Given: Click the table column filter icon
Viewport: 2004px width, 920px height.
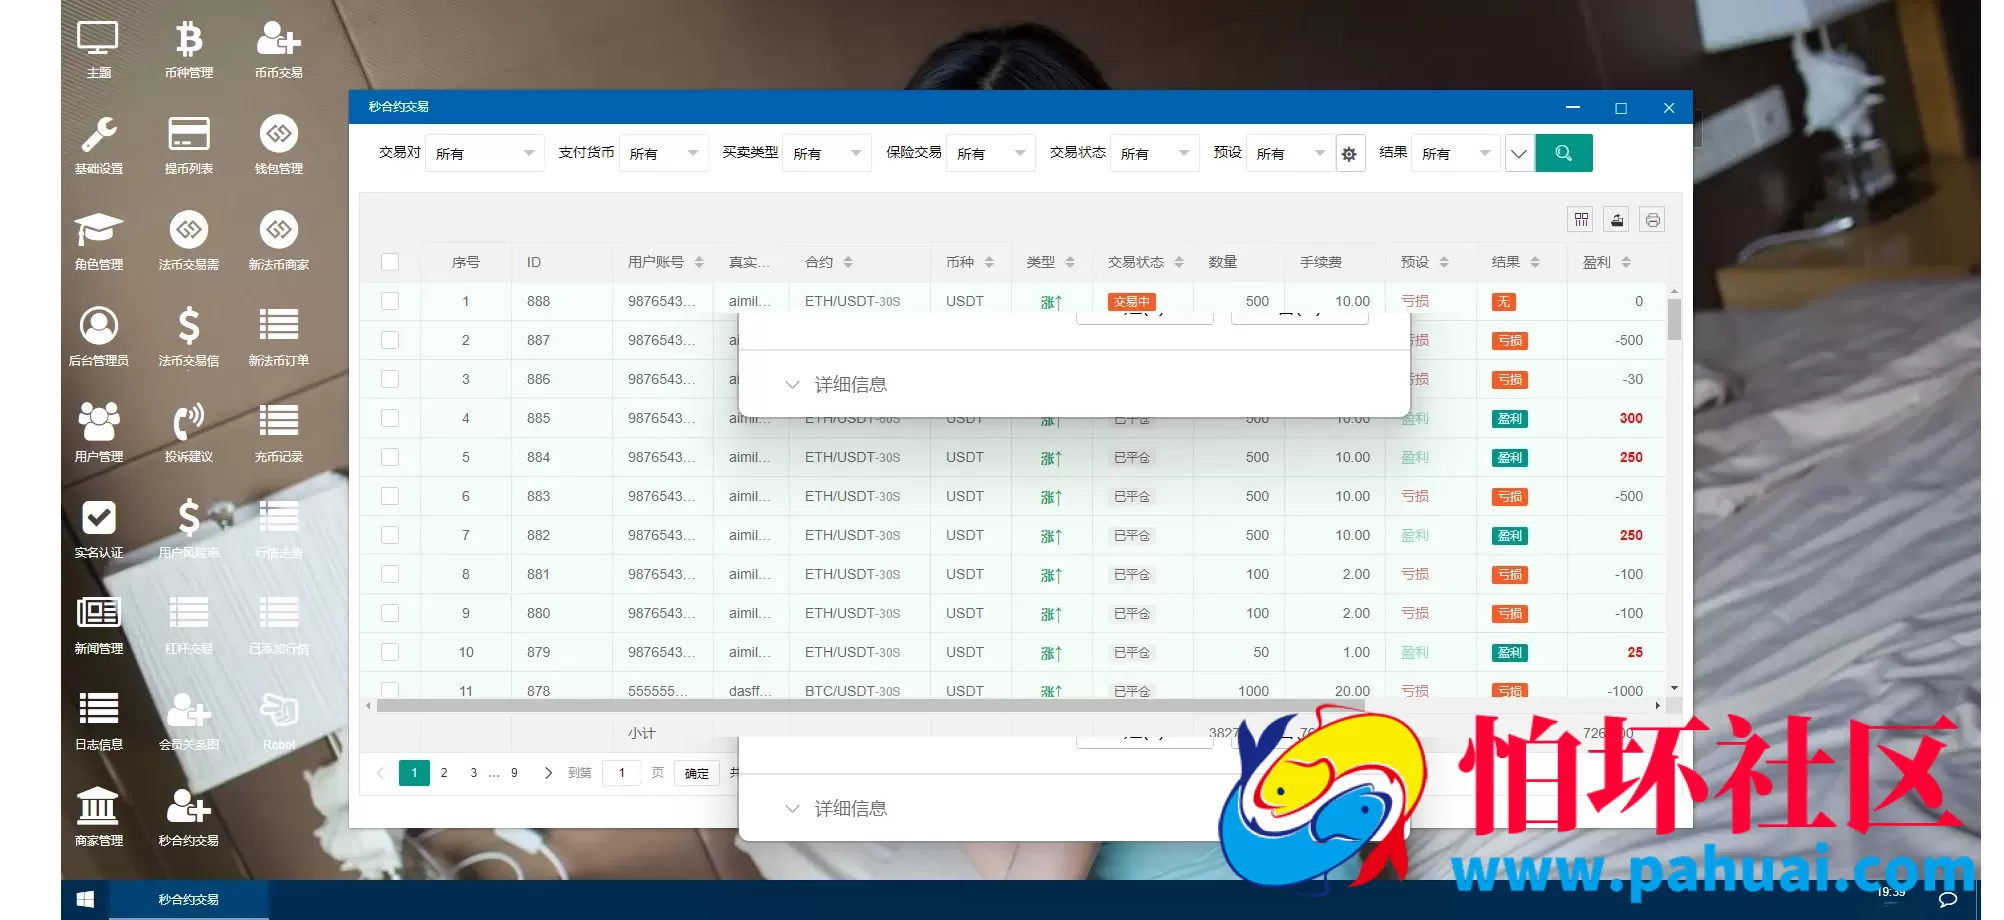Looking at the screenshot, I should pyautogui.click(x=1581, y=219).
